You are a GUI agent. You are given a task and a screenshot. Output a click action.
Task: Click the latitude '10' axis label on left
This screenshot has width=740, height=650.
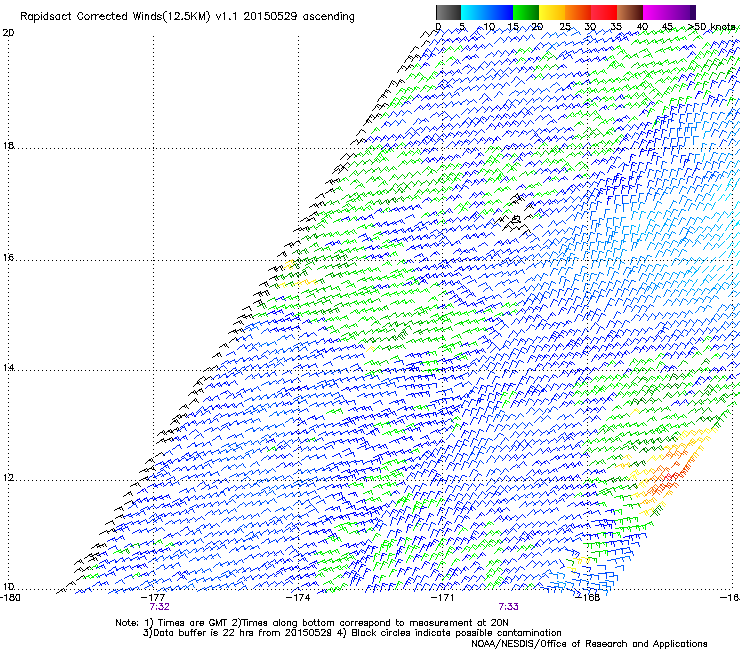tap(8, 587)
